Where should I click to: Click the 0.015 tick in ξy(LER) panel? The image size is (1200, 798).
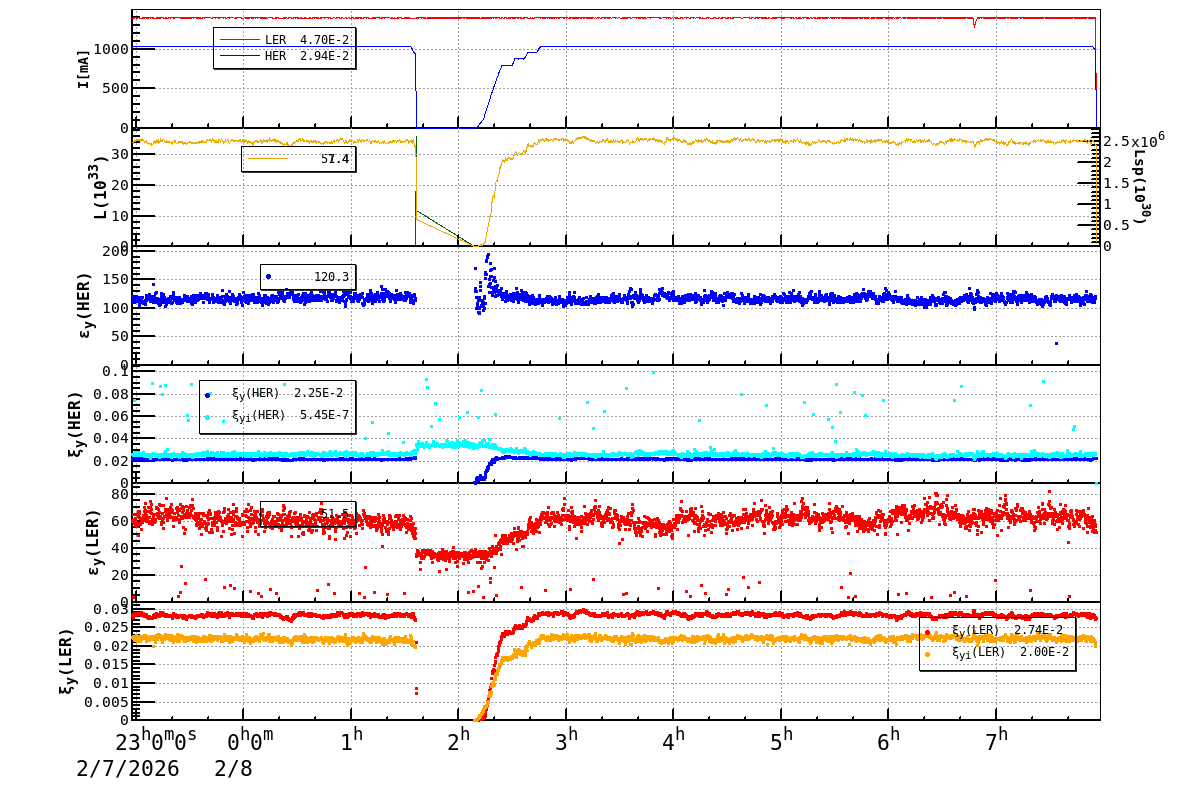[107, 665]
